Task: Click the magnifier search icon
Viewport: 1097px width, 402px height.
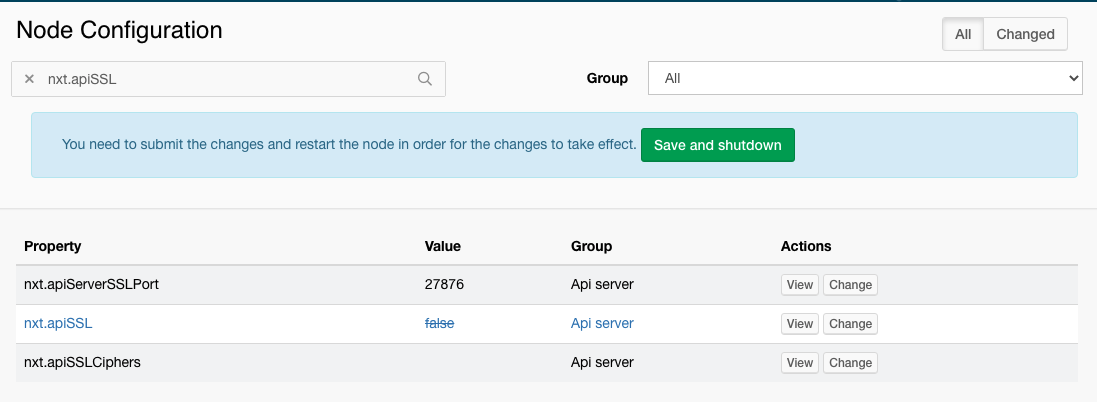Action: point(425,79)
